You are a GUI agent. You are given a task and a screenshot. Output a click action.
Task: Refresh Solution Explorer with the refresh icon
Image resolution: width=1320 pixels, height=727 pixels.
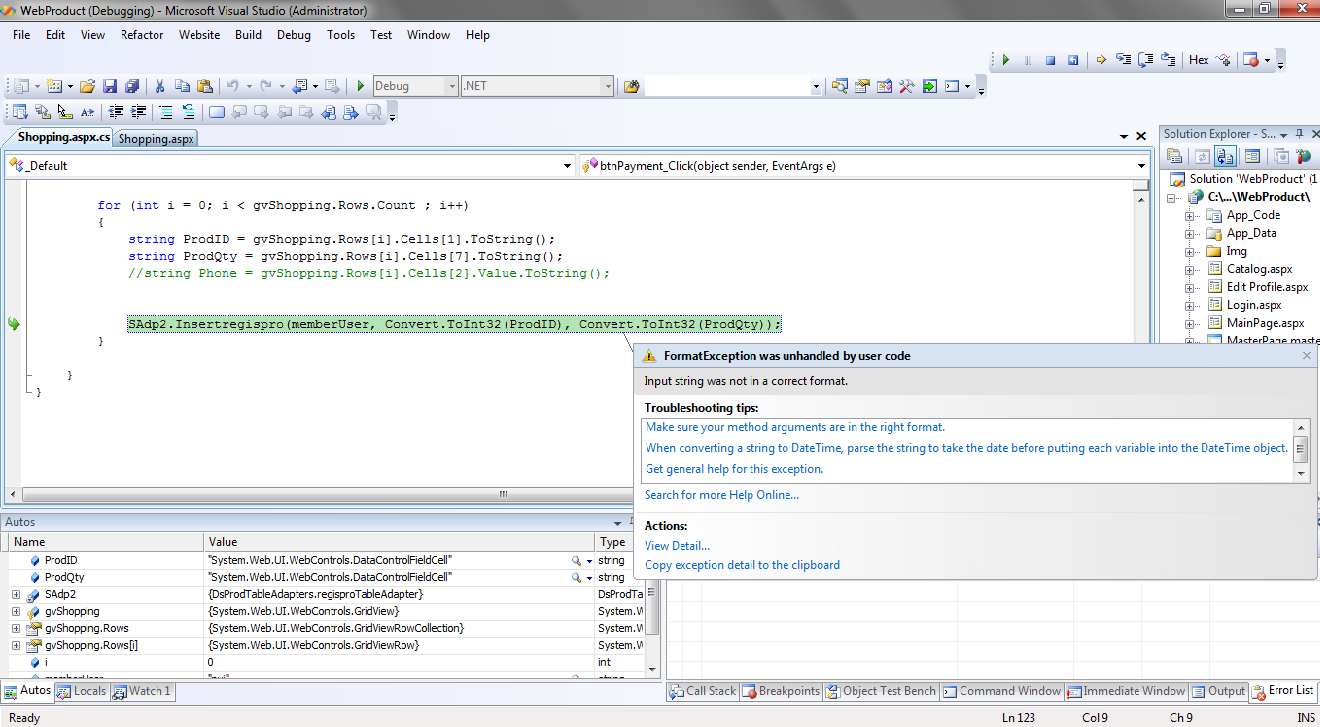point(1201,156)
